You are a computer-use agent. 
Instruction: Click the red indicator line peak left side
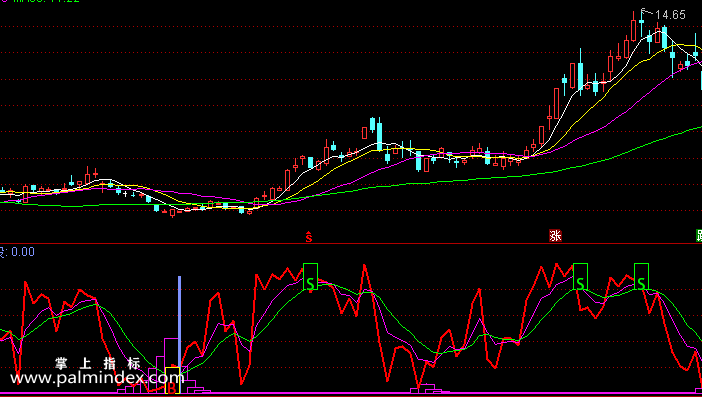coord(25,283)
